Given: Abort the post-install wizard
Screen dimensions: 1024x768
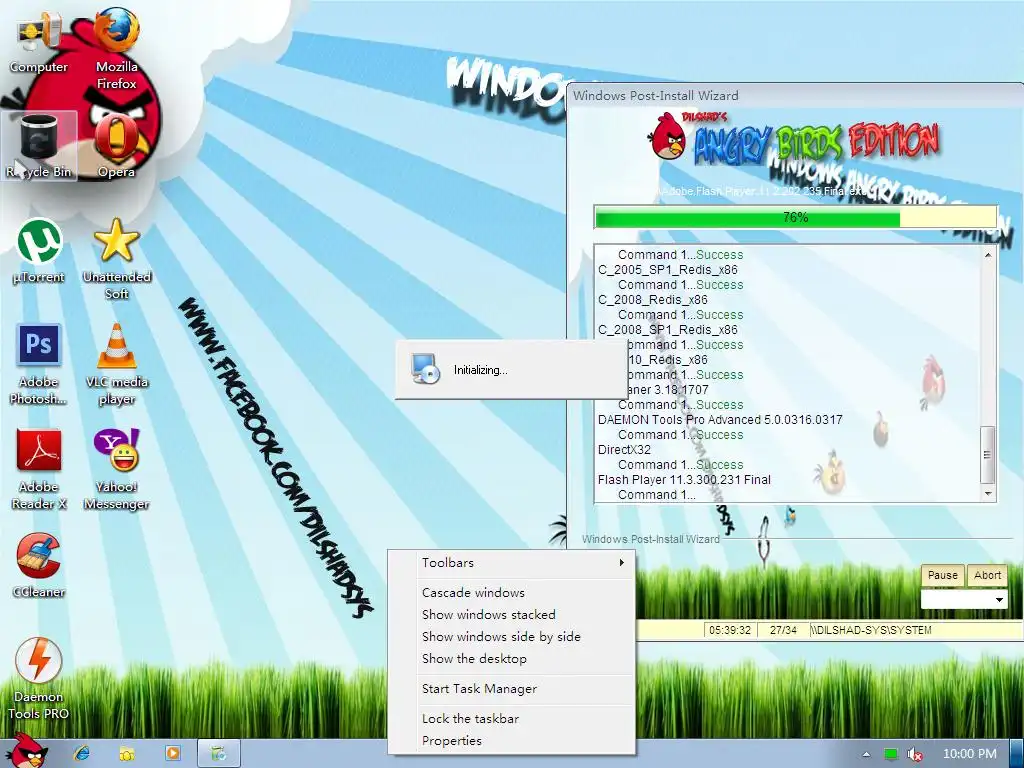Looking at the screenshot, I should [x=987, y=575].
